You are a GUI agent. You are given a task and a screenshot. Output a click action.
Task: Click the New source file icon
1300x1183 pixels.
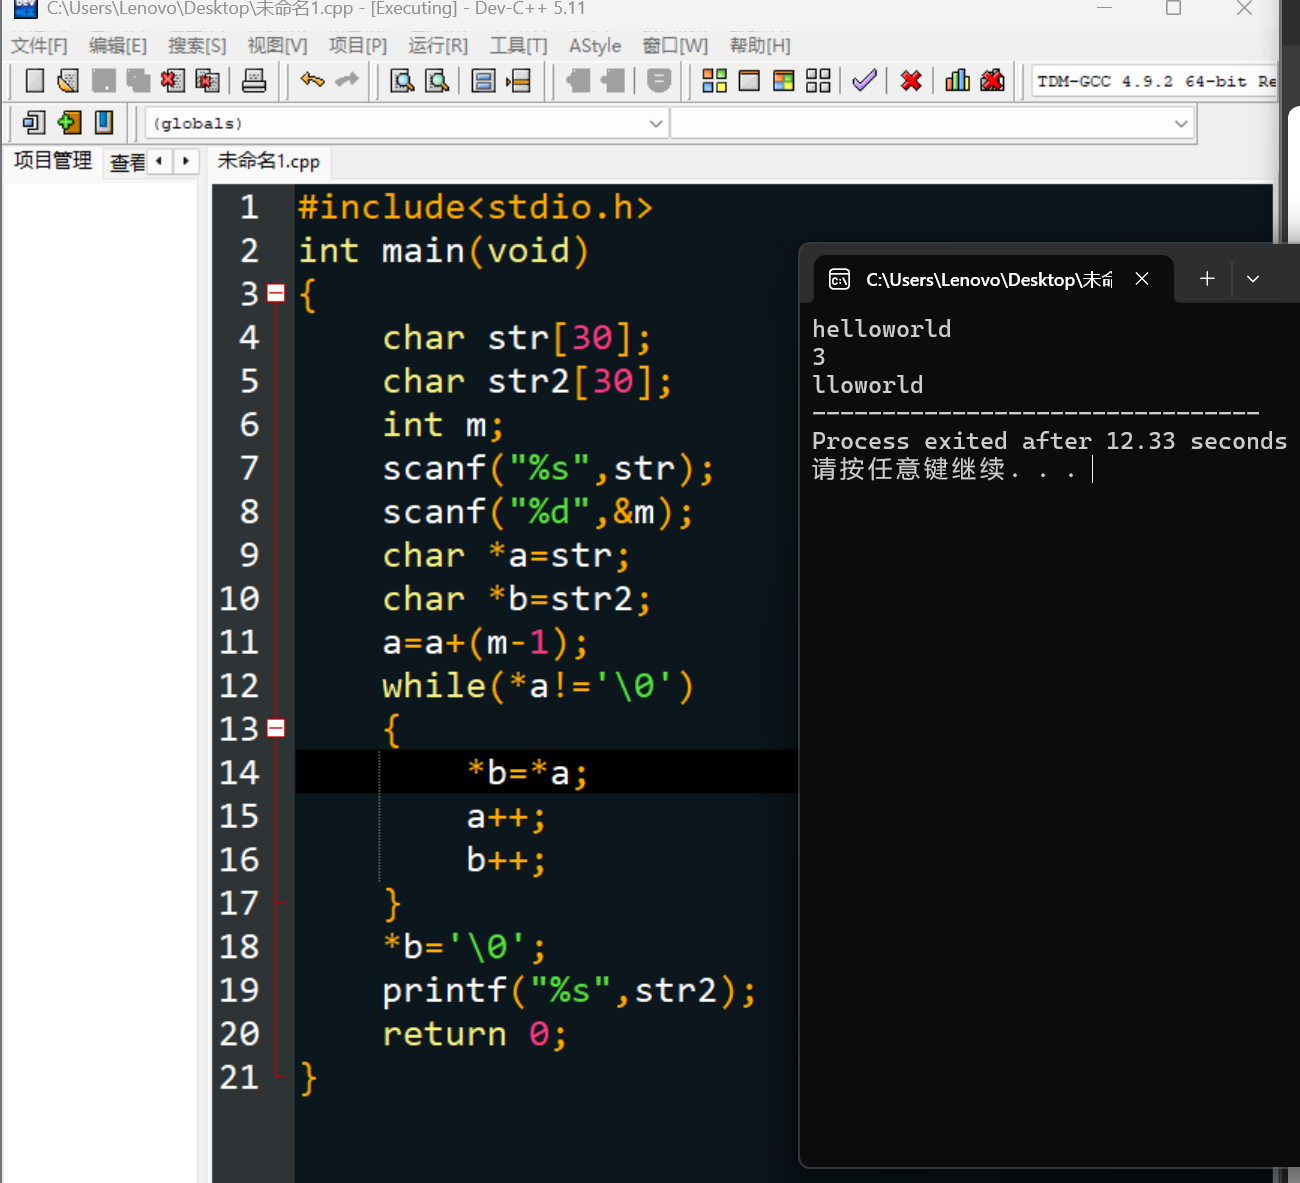tap(35, 81)
